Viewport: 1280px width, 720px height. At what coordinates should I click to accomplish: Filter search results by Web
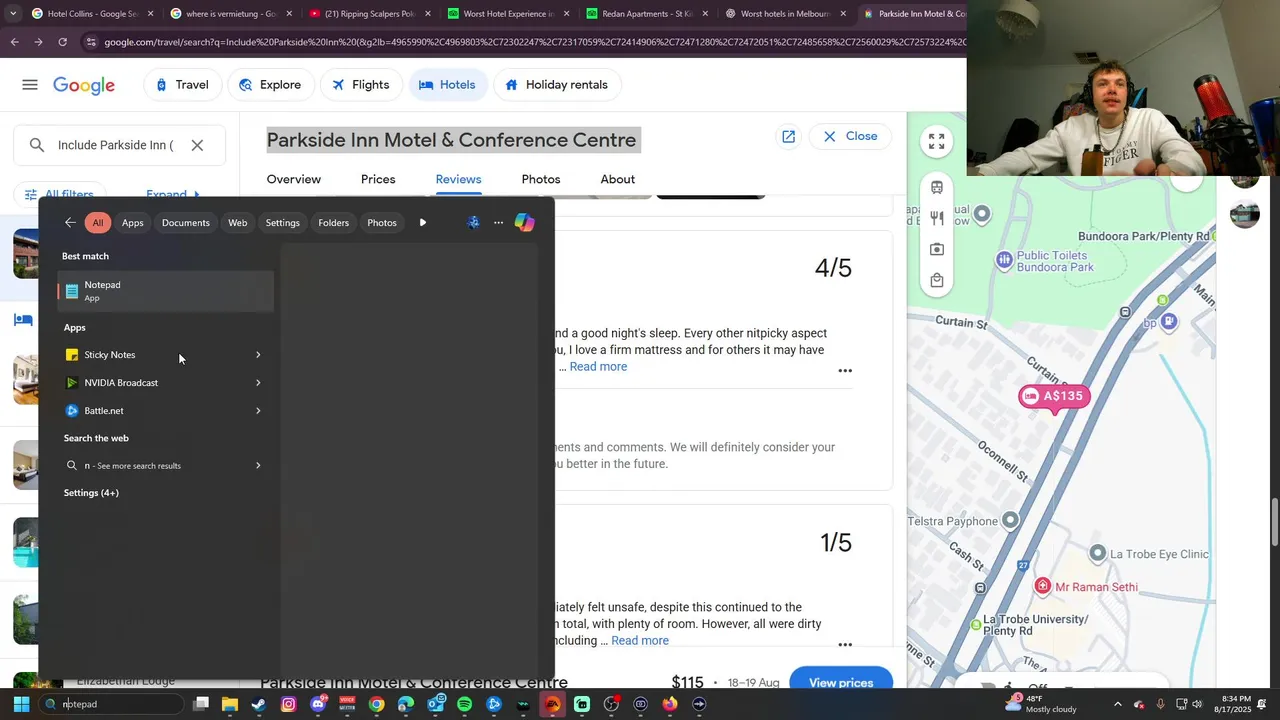pyautogui.click(x=237, y=223)
